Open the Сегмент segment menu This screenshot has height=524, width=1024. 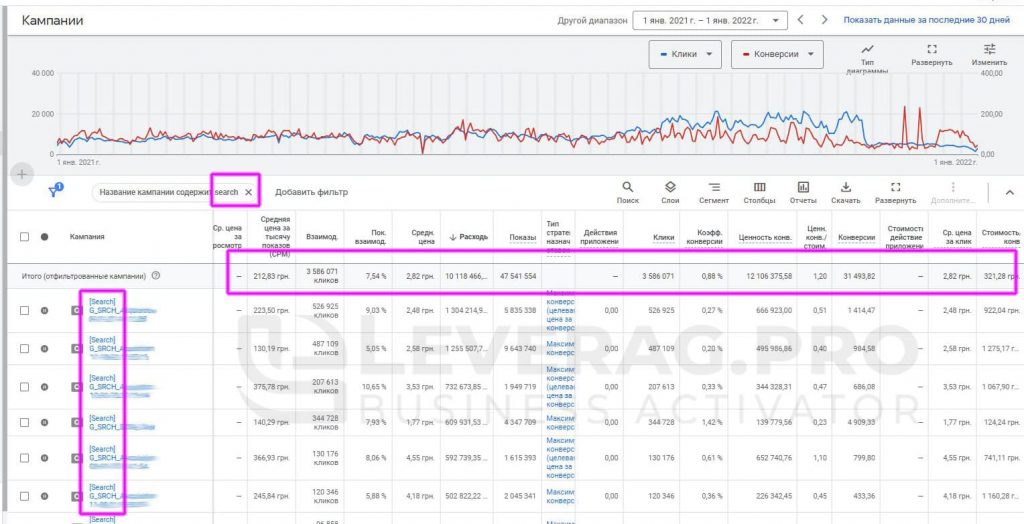[x=714, y=193]
